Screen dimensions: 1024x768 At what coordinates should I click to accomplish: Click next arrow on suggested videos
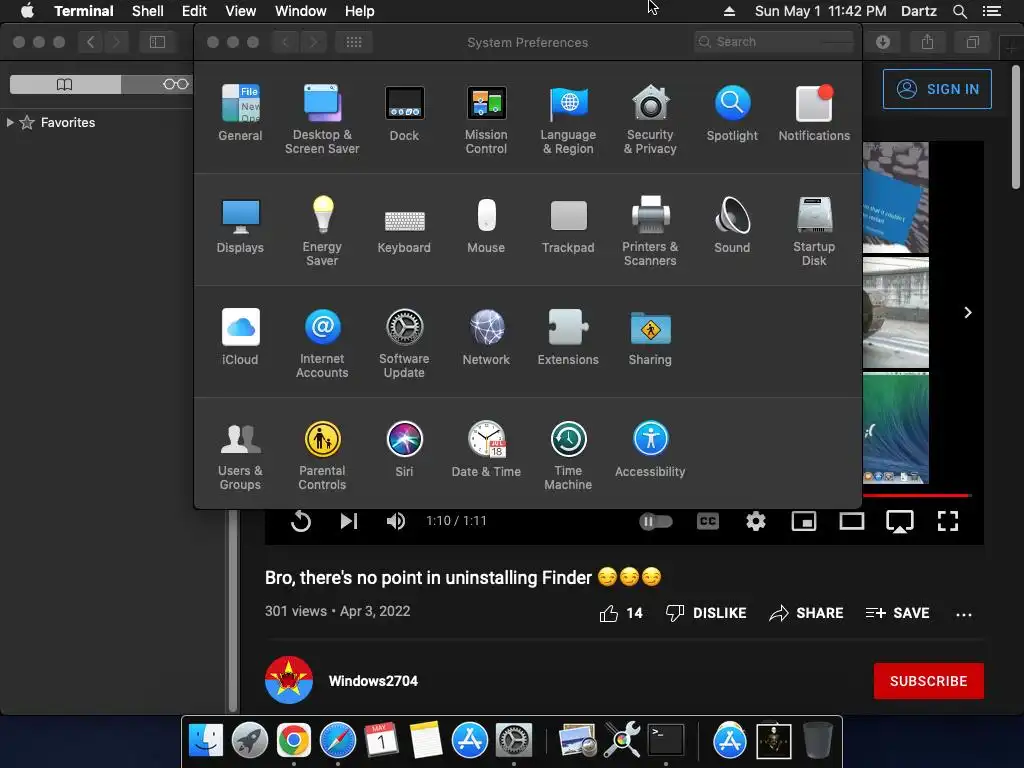coord(968,313)
